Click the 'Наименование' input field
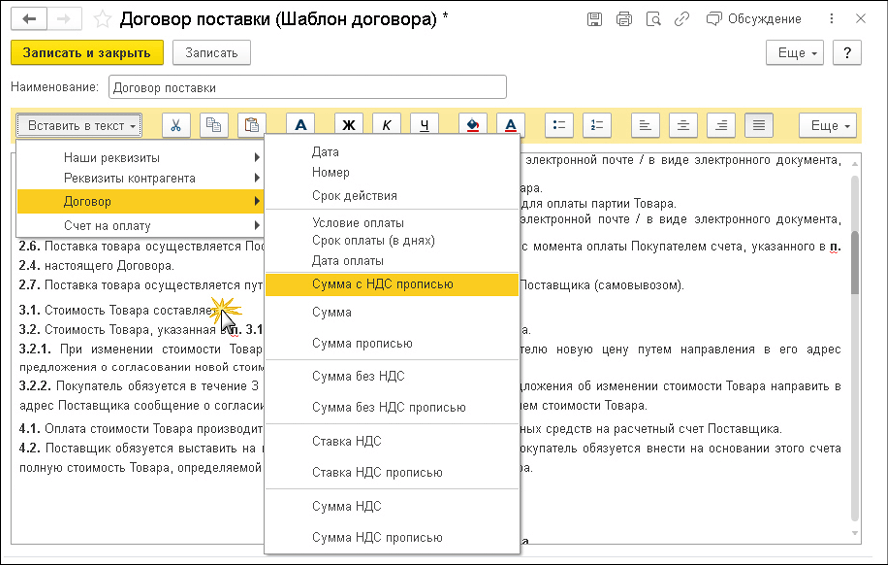Image resolution: width=888 pixels, height=565 pixels. pyautogui.click(x=306, y=87)
